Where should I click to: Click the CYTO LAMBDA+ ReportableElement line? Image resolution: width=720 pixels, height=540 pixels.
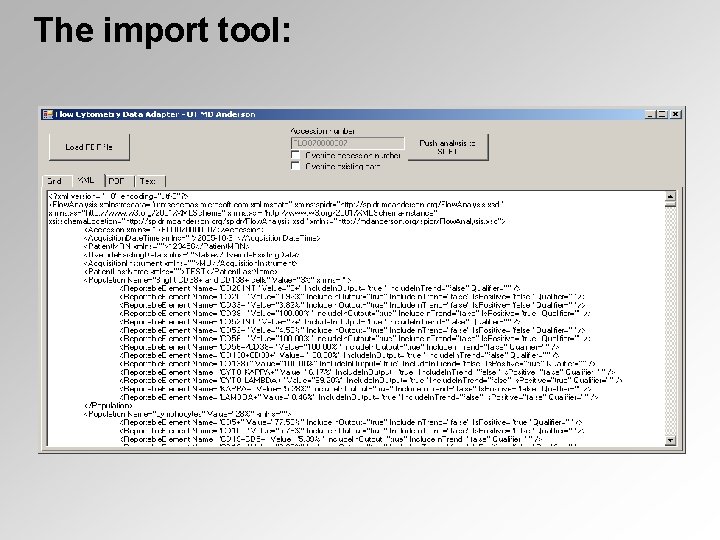tap(371, 380)
